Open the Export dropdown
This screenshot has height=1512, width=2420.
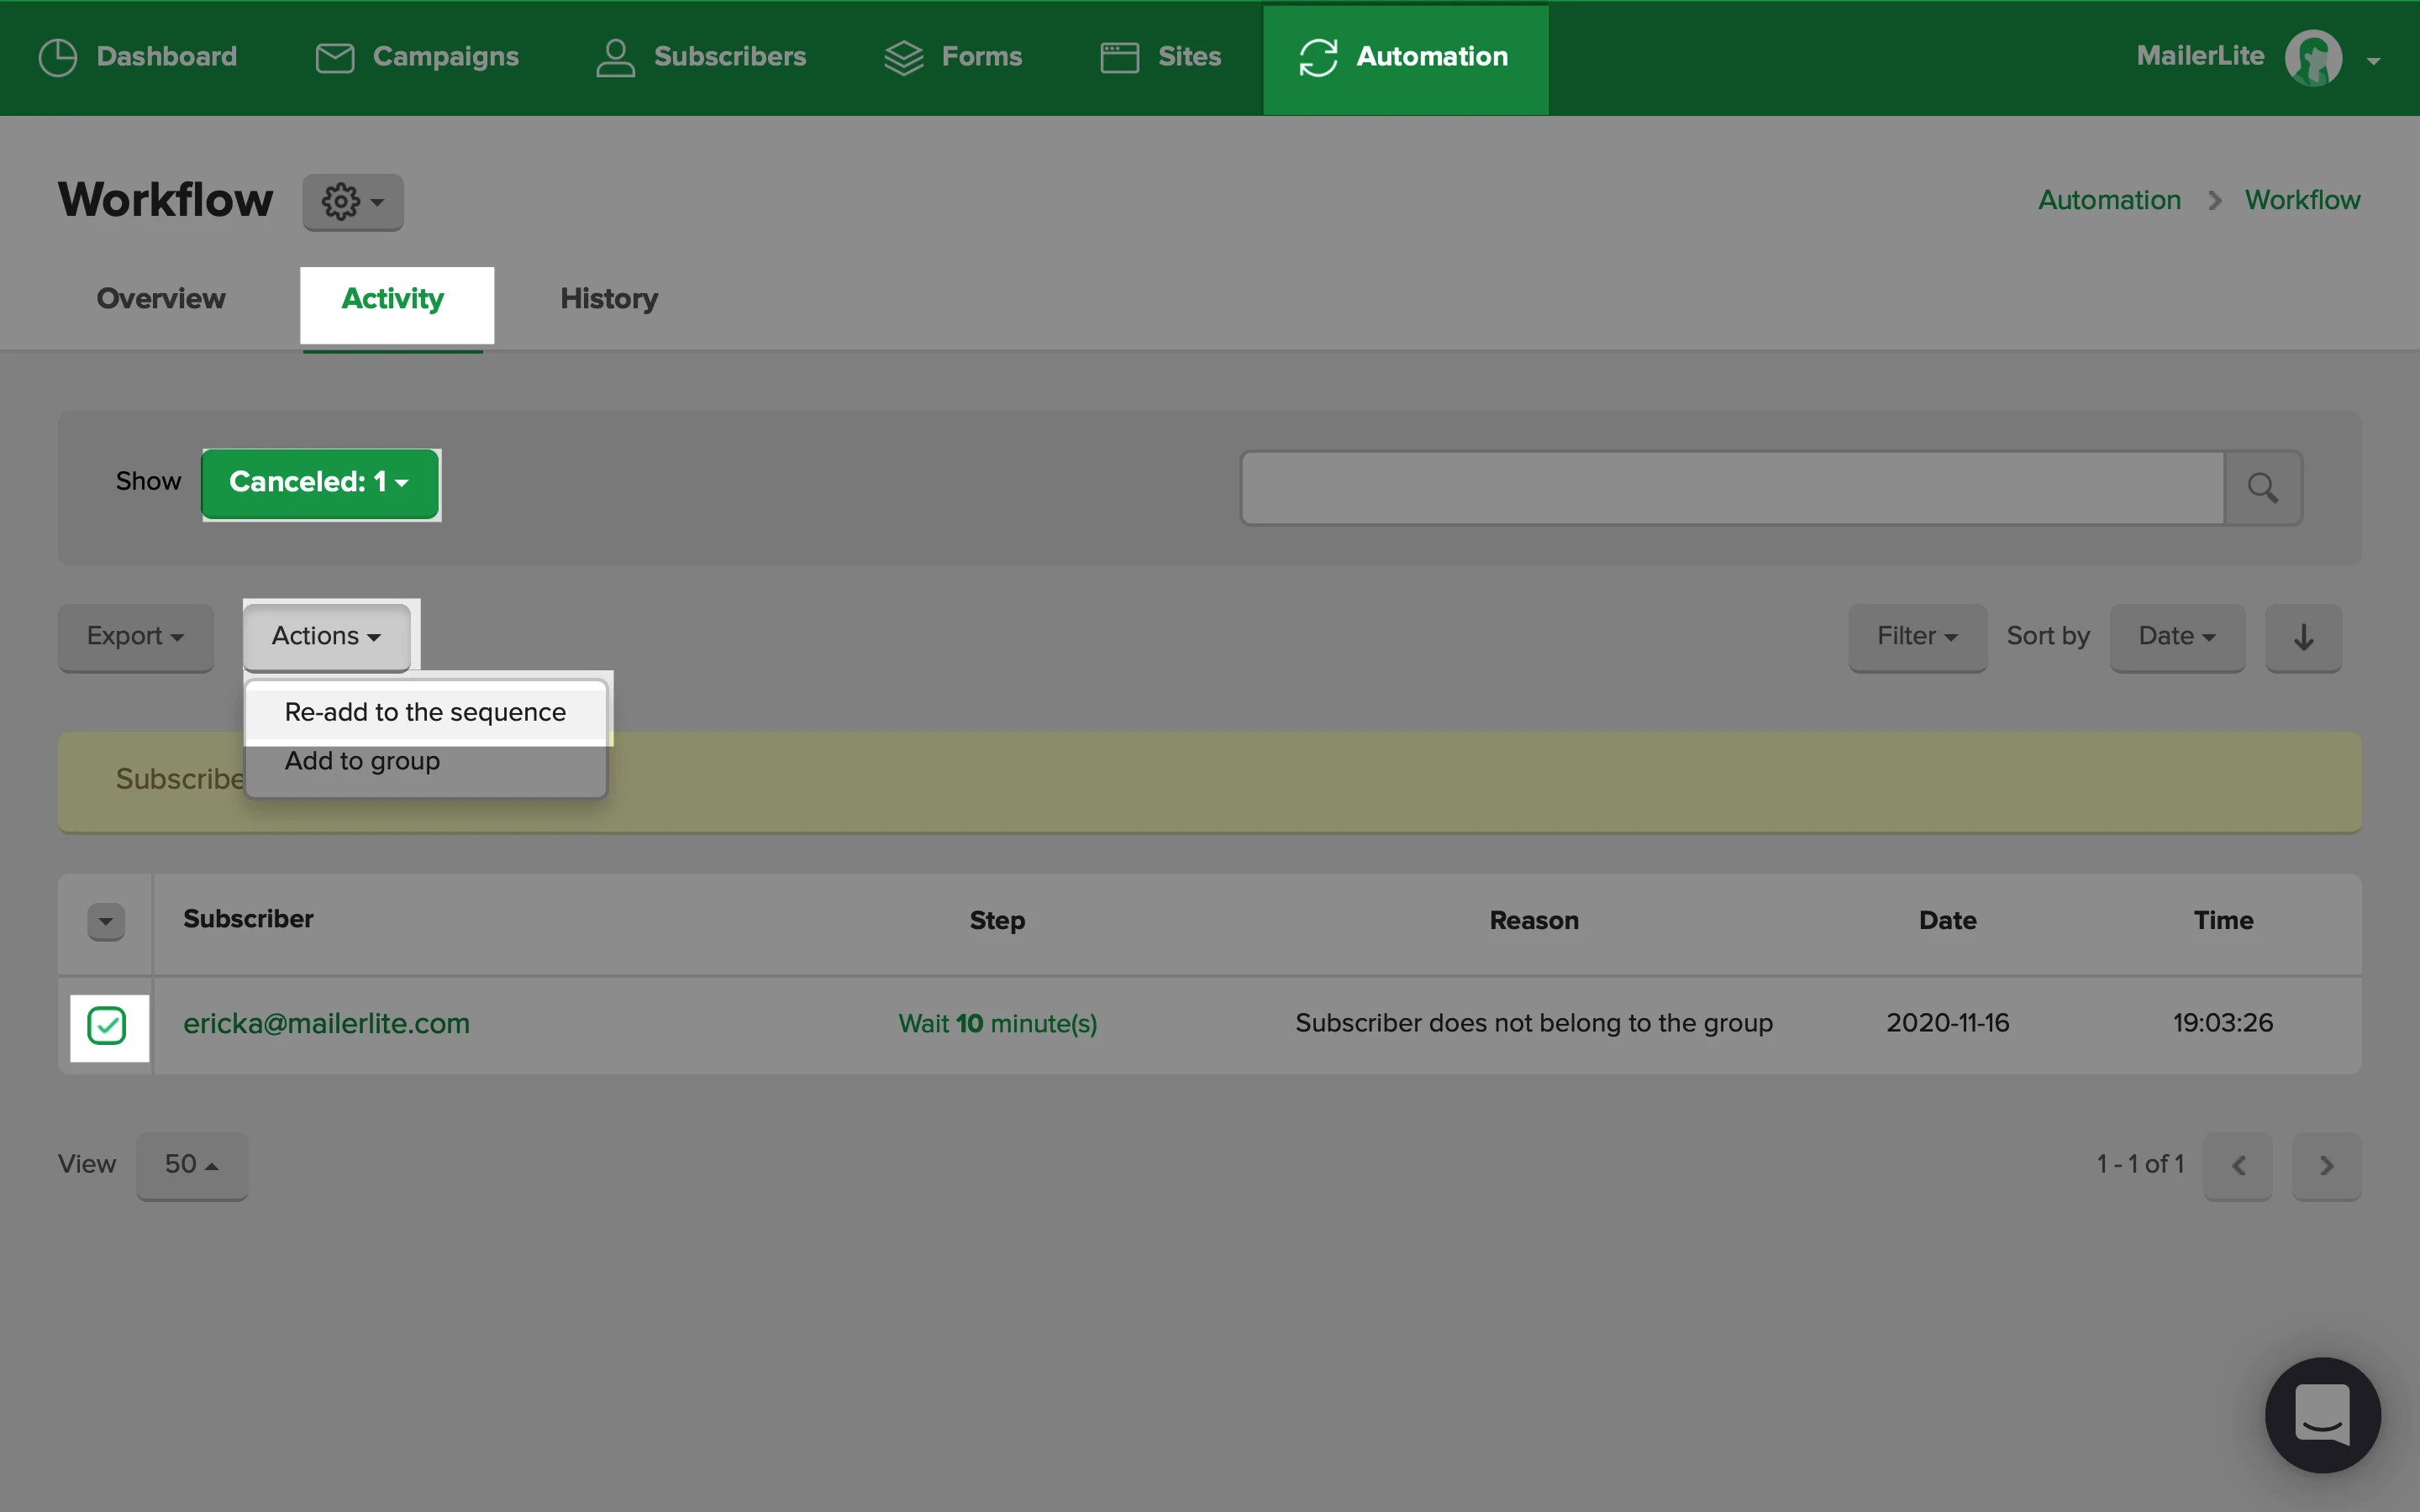click(135, 637)
